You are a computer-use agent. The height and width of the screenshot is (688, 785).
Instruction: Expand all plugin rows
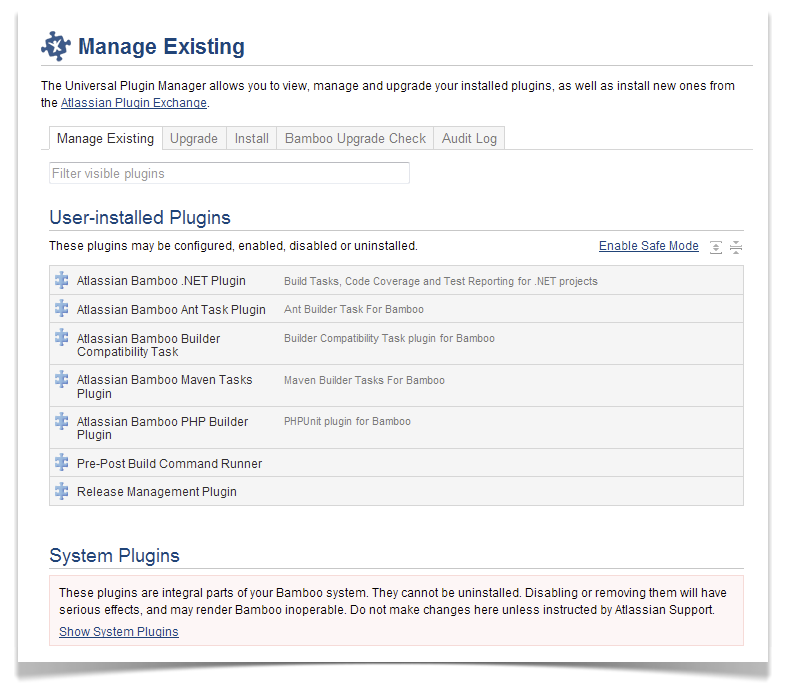click(x=716, y=247)
